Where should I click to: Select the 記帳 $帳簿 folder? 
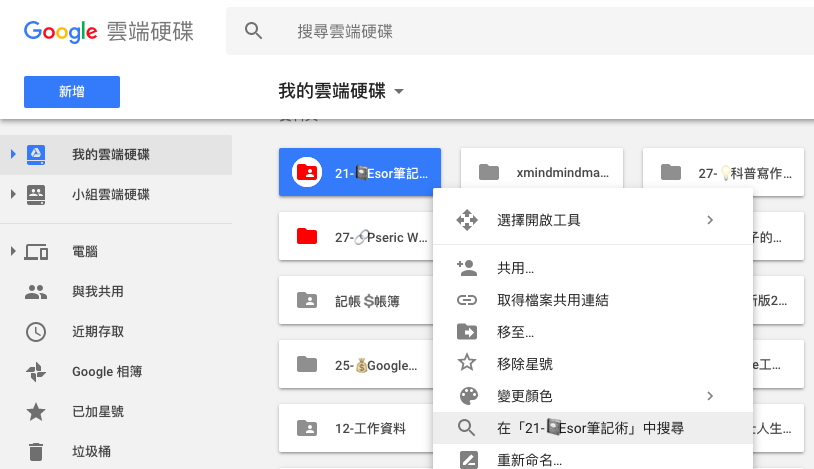tap(356, 300)
